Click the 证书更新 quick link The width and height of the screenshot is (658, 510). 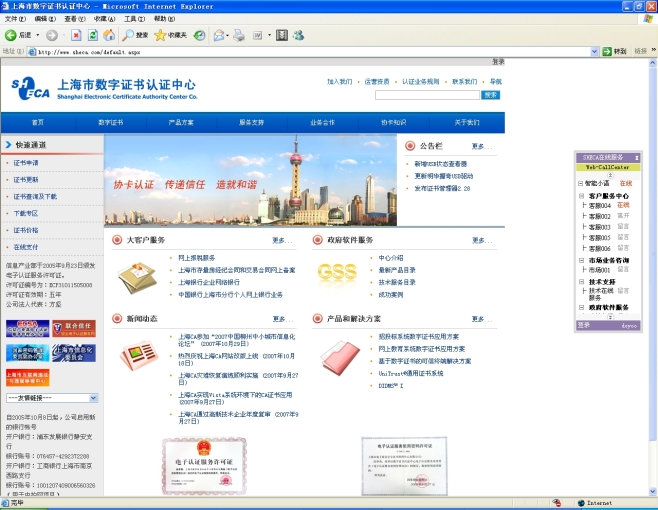(x=26, y=180)
